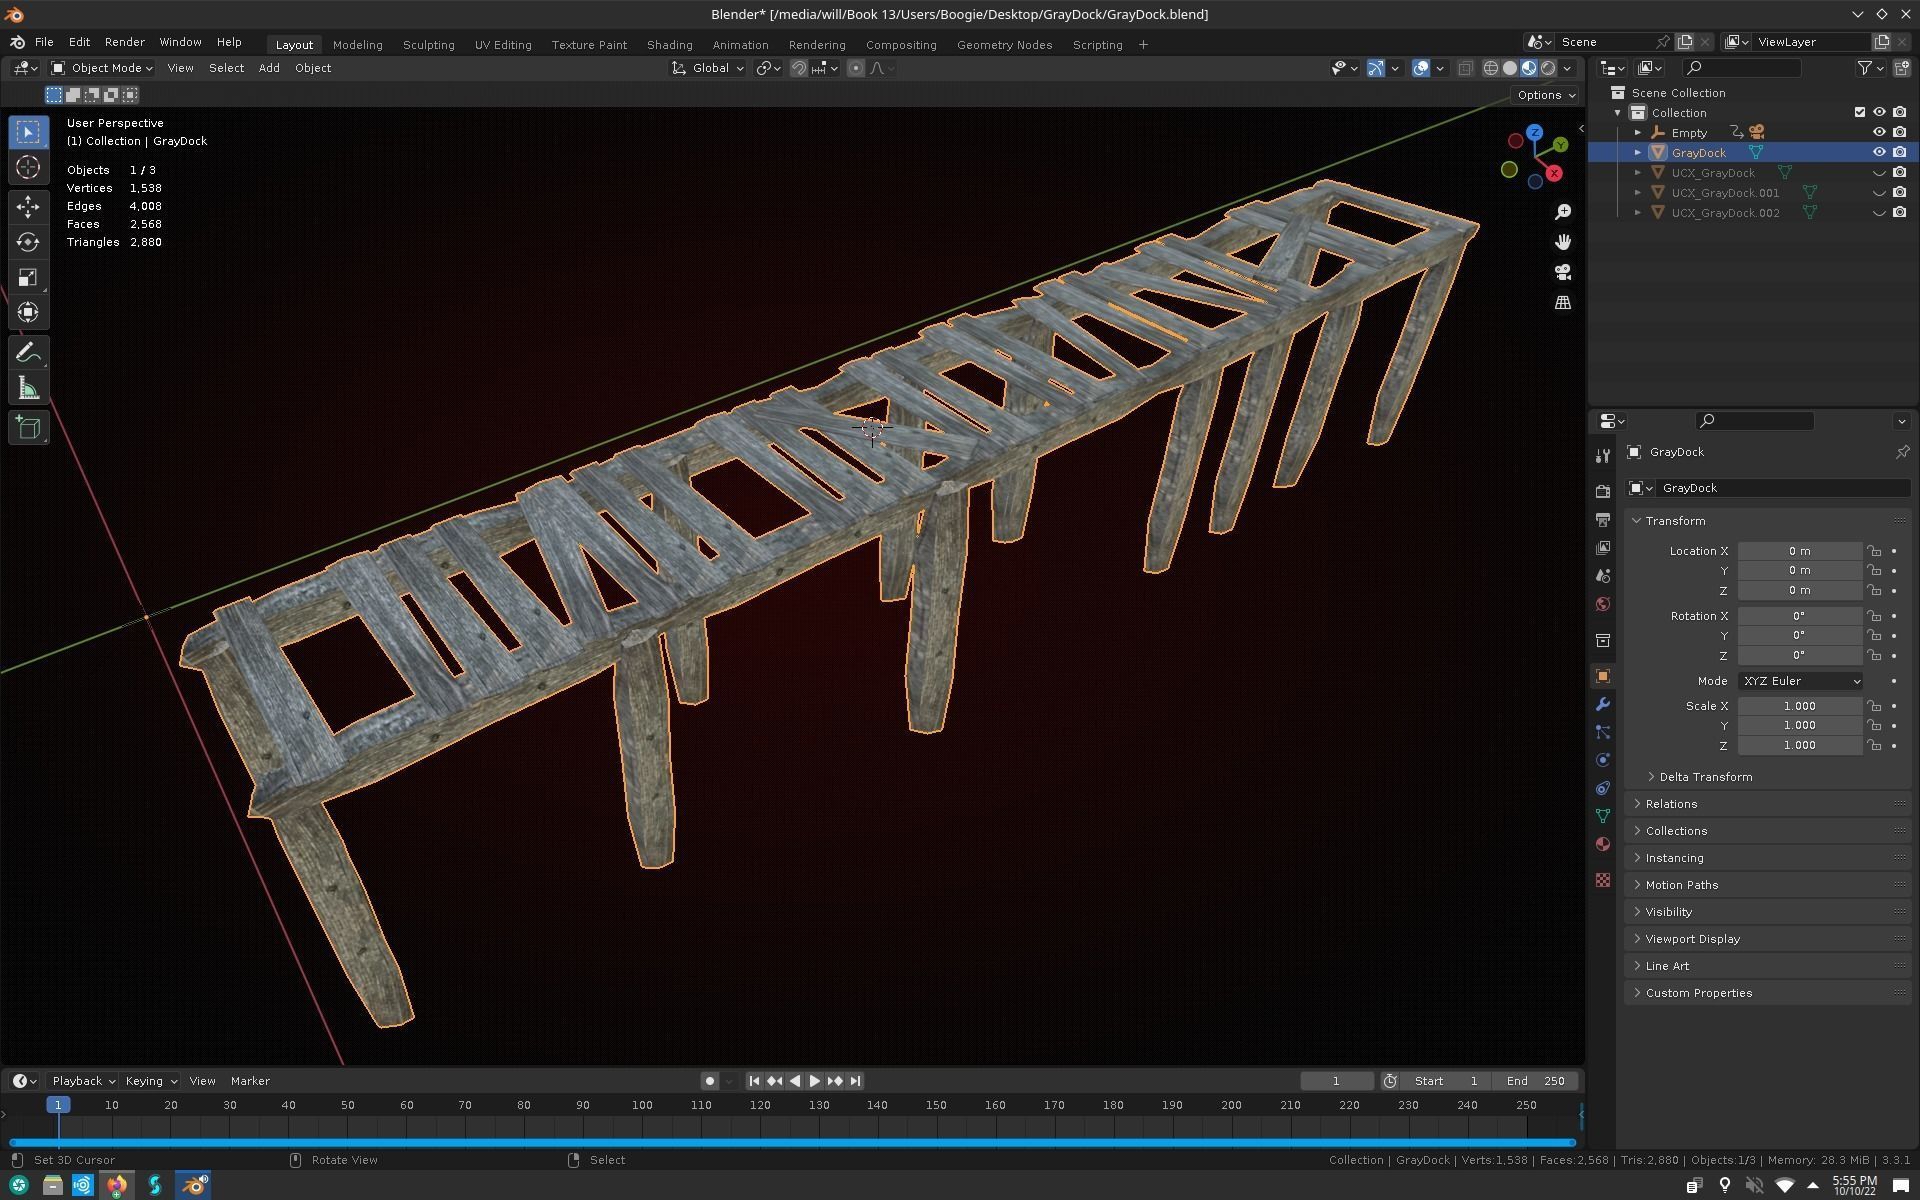Open the Object Mode dropdown

pyautogui.click(x=102, y=68)
